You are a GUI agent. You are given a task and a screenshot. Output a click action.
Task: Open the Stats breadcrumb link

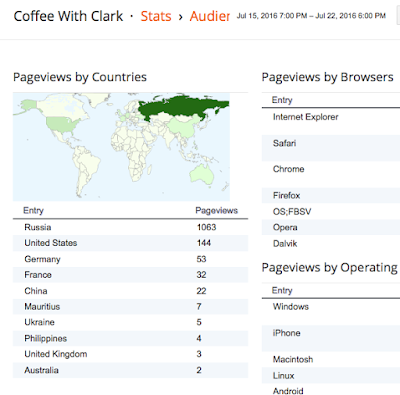[156, 16]
